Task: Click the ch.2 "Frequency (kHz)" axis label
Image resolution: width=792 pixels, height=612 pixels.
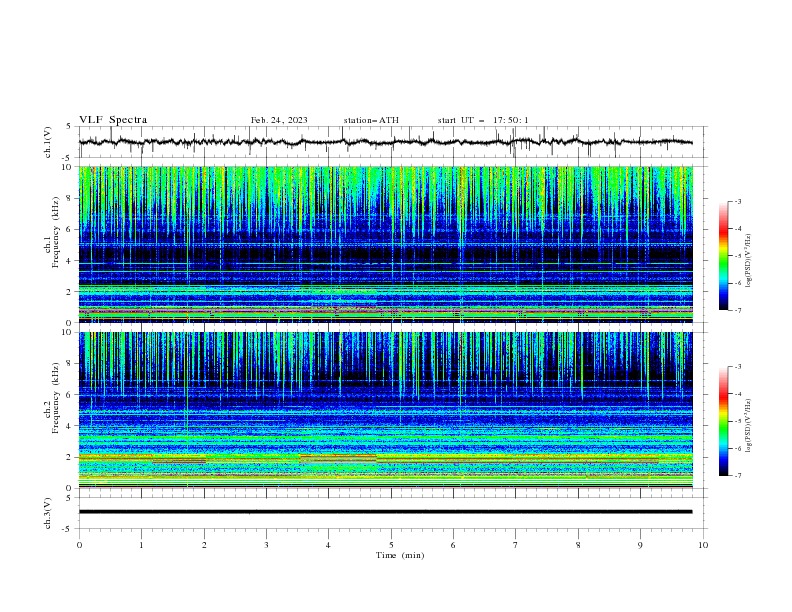Action: (56, 398)
